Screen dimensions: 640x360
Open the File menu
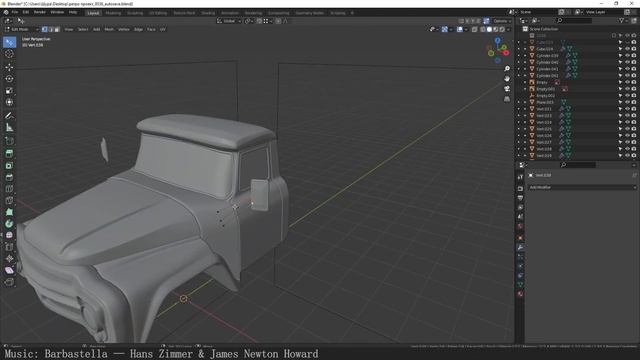[15, 12]
